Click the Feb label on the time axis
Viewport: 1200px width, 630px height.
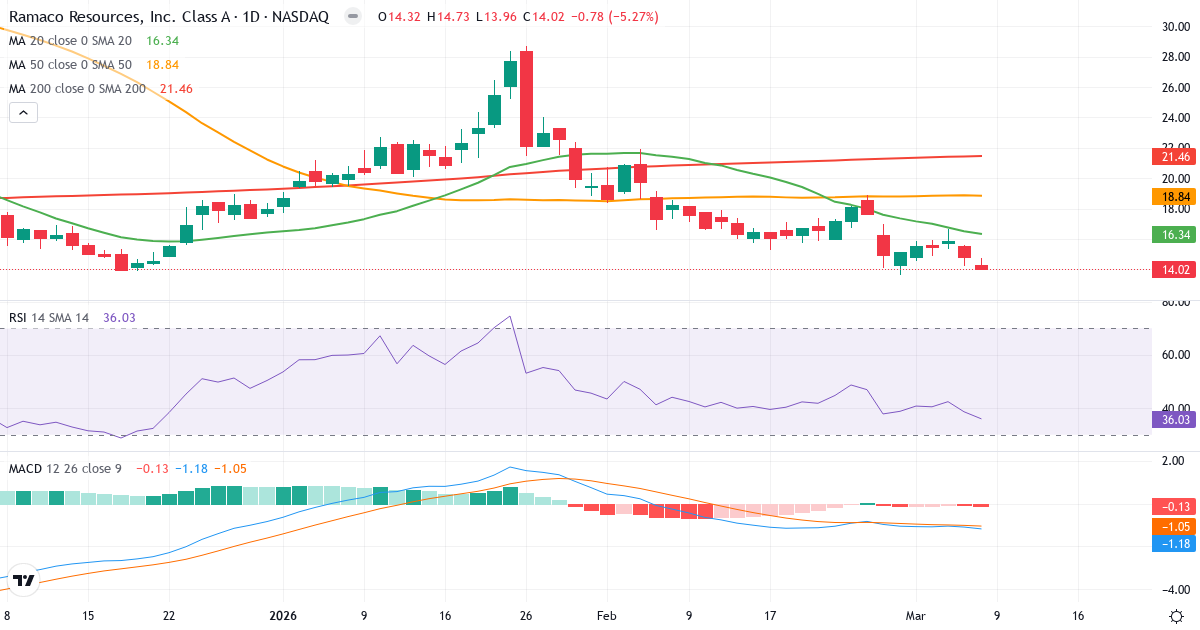605,616
